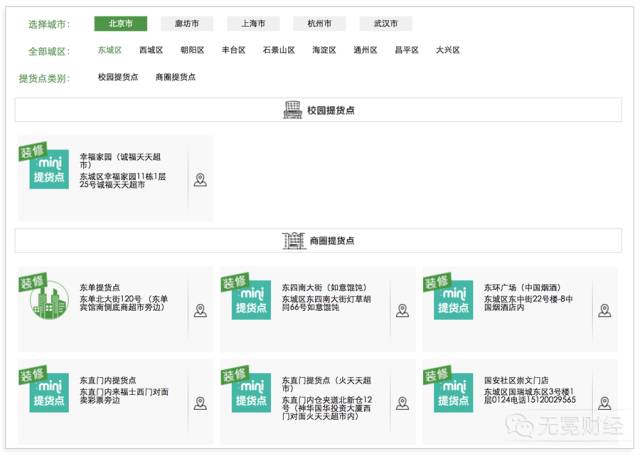The image size is (640, 459).
Task: Click the 商圈提货点 section header
Action: tap(319, 240)
